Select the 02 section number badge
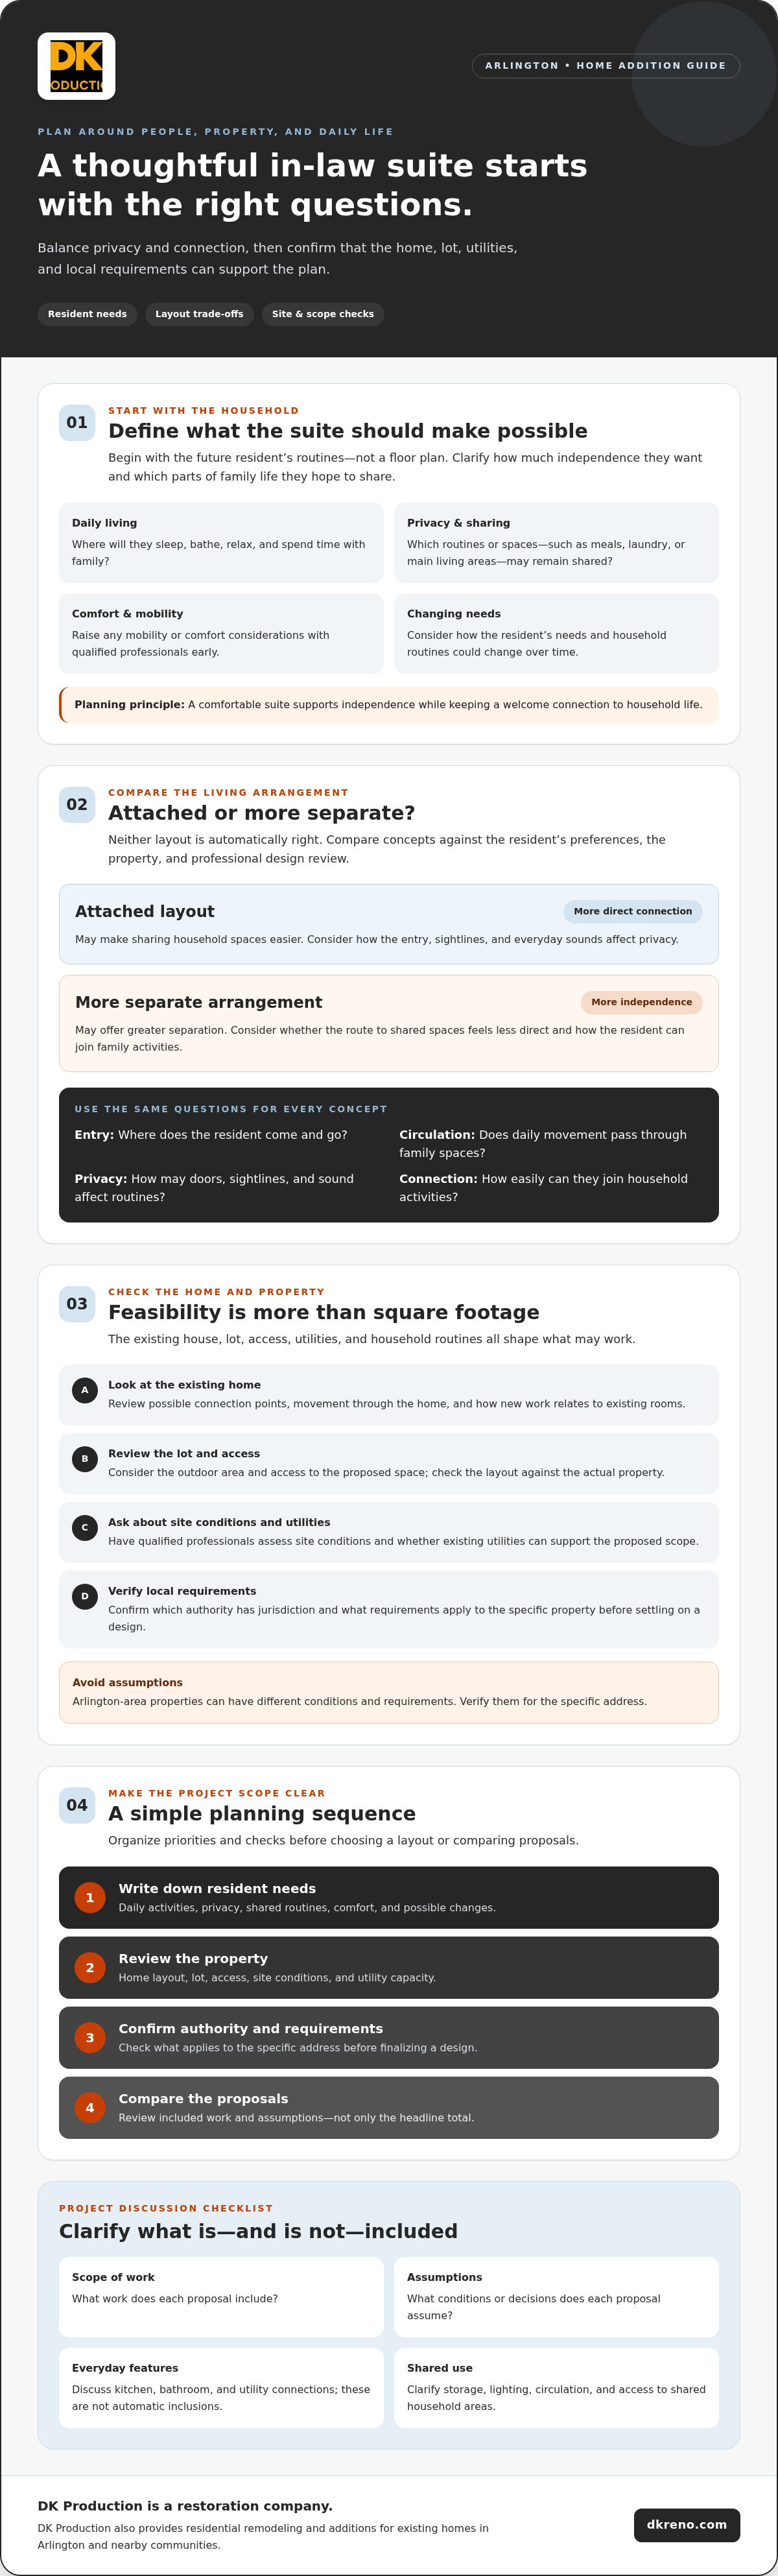Screen dimensions: 778x2576 [x=77, y=805]
